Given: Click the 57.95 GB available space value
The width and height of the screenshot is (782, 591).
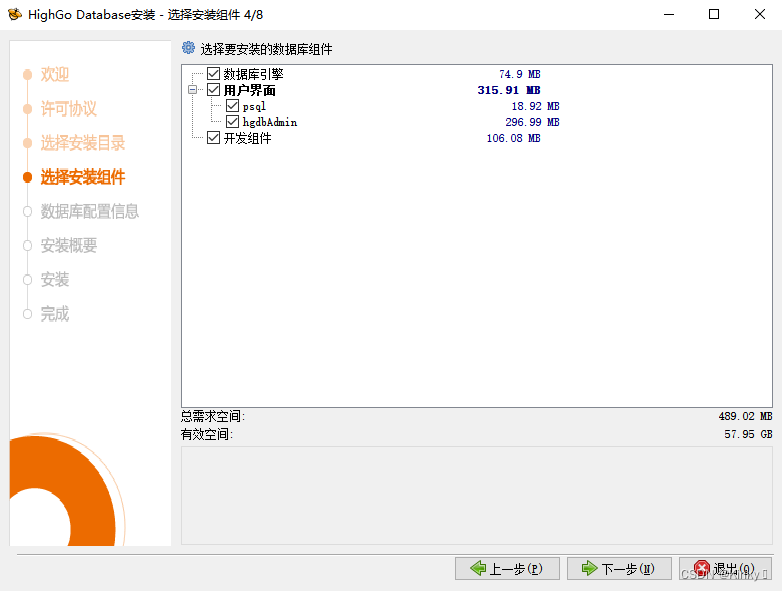Looking at the screenshot, I should [748, 434].
